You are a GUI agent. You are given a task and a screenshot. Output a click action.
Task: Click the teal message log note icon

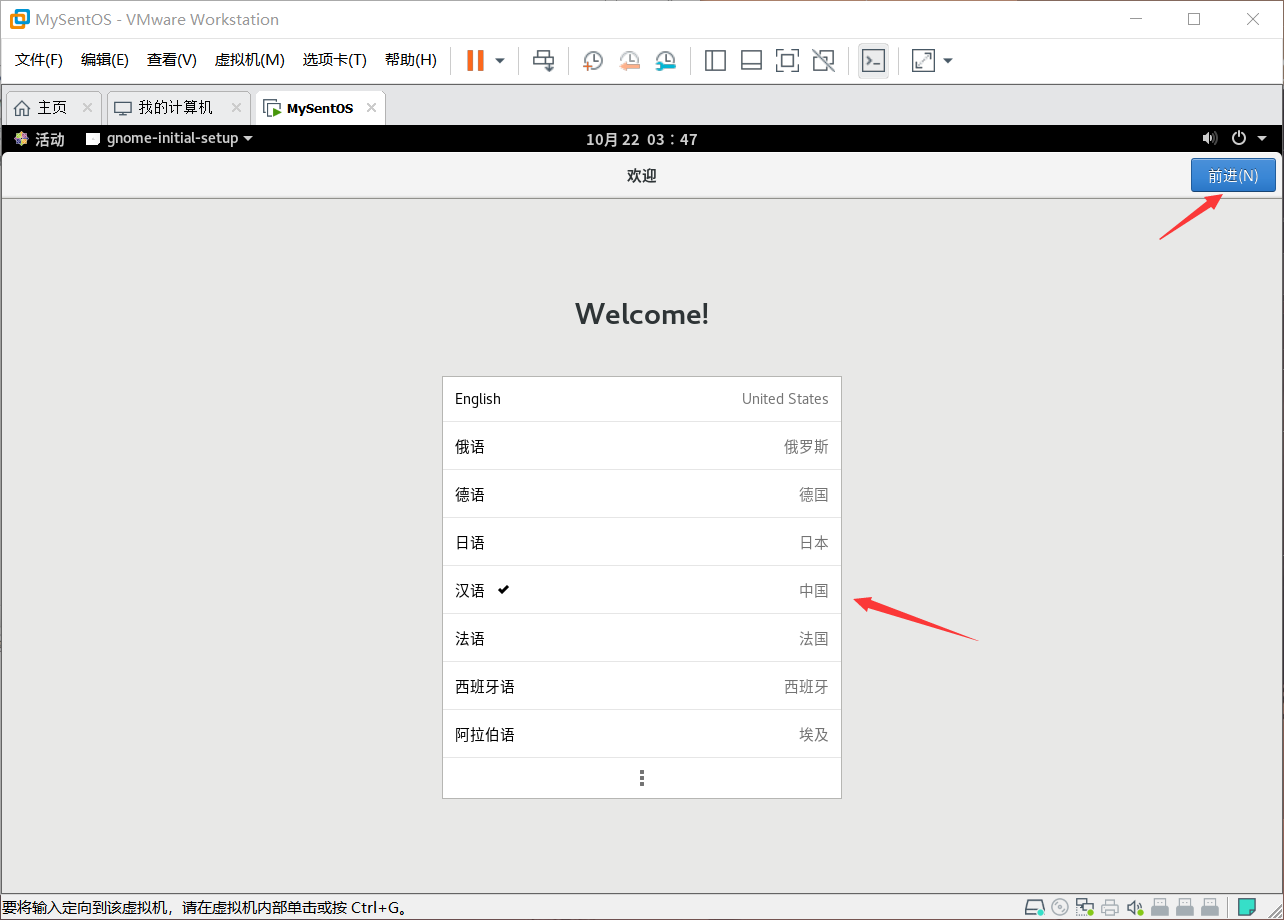click(1246, 907)
